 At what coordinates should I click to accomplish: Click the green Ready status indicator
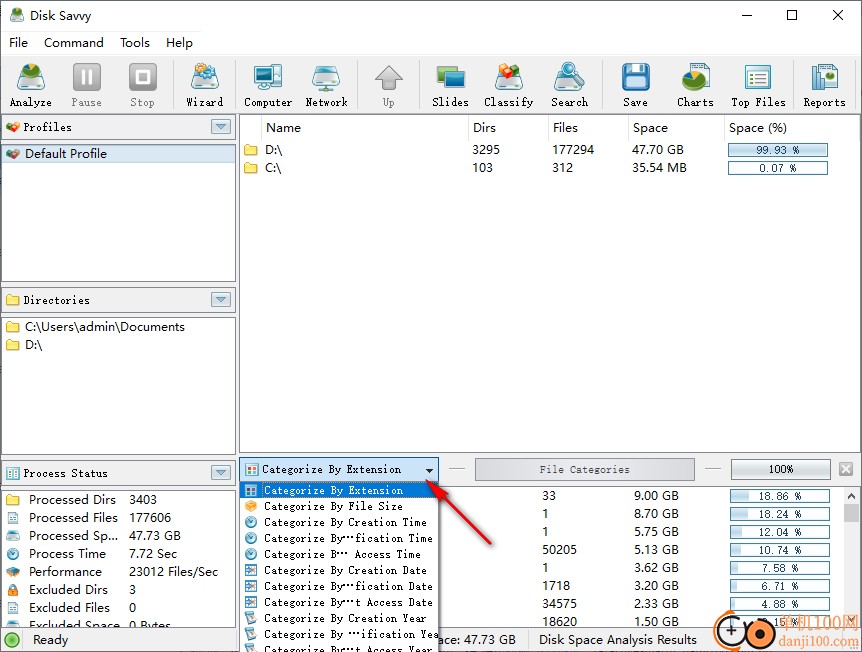[x=12, y=640]
